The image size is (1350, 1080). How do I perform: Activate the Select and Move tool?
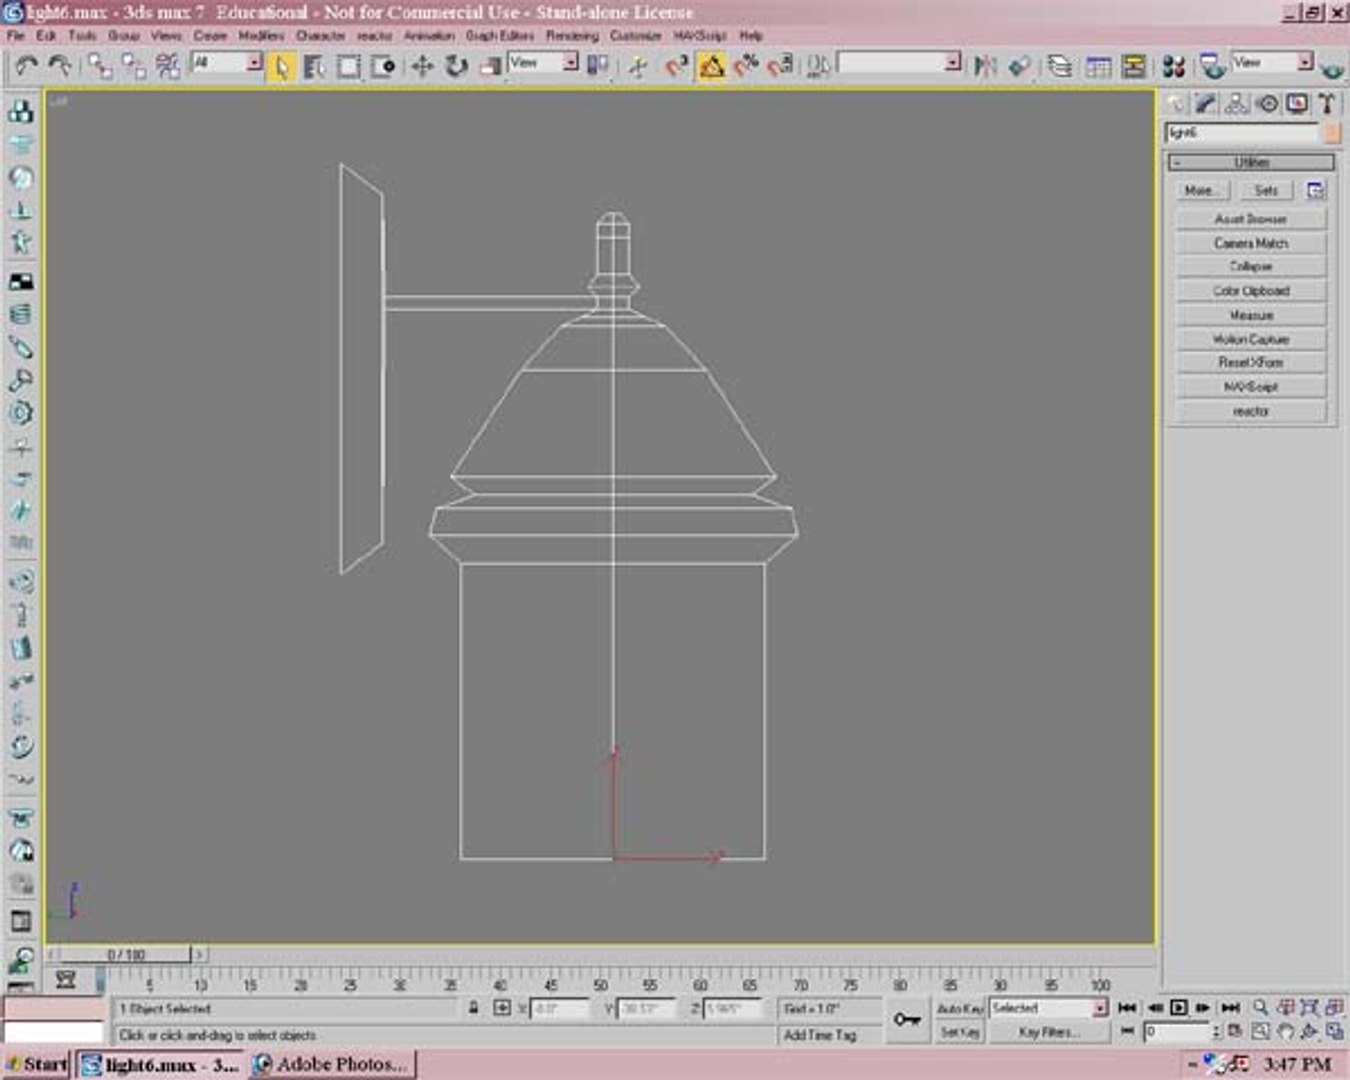pos(423,66)
